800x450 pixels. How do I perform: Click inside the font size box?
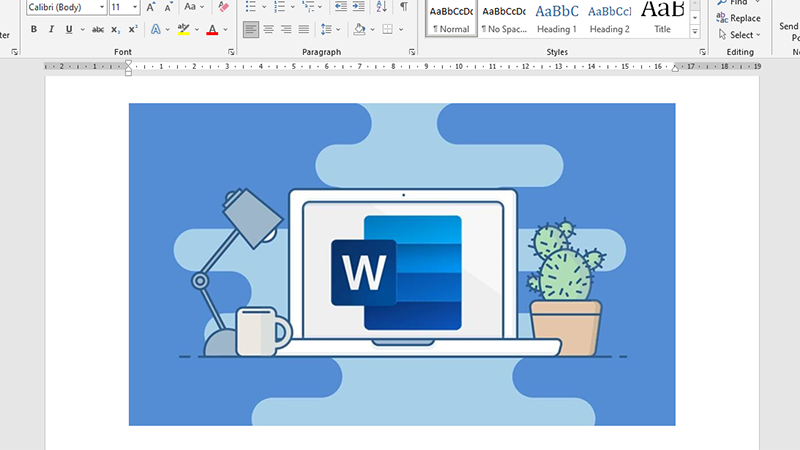(120, 7)
